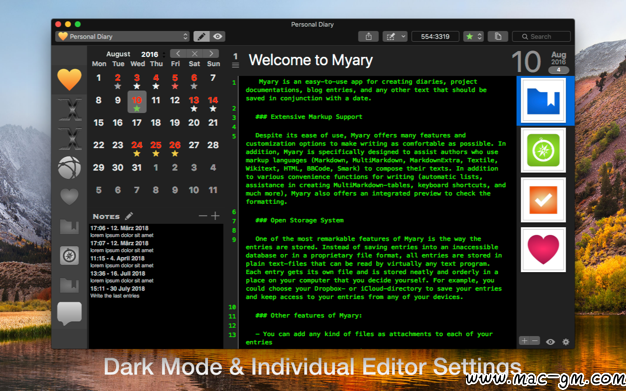The image size is (626, 391).
Task: Click the '### Extensive Markup Support' heading line
Action: pos(309,117)
